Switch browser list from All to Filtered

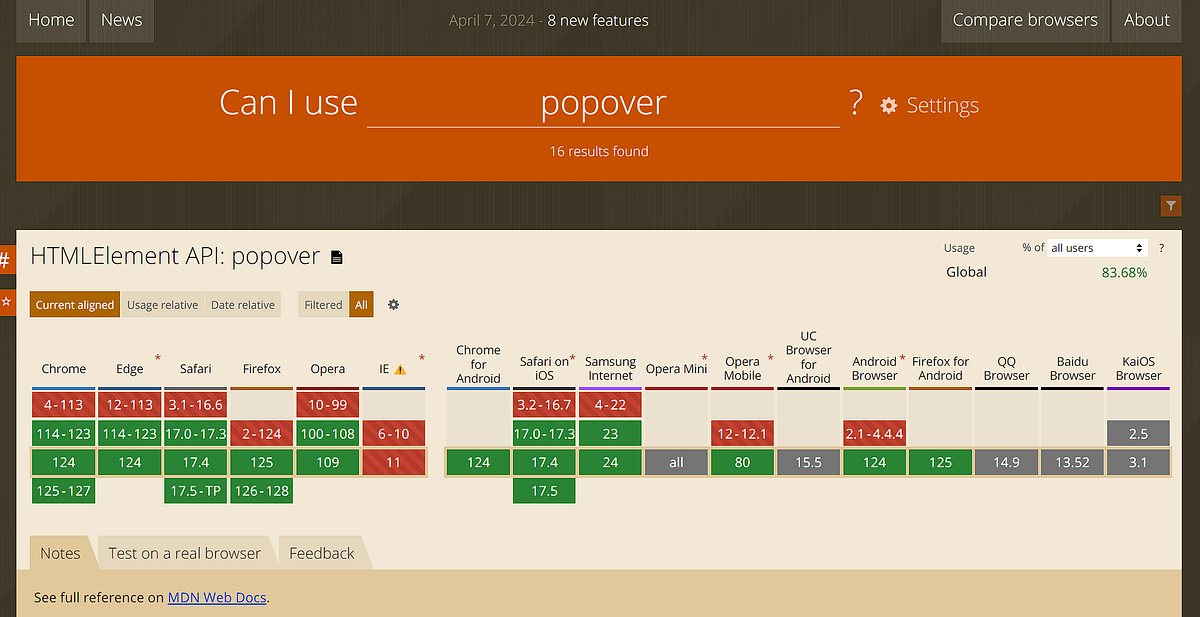coord(322,304)
